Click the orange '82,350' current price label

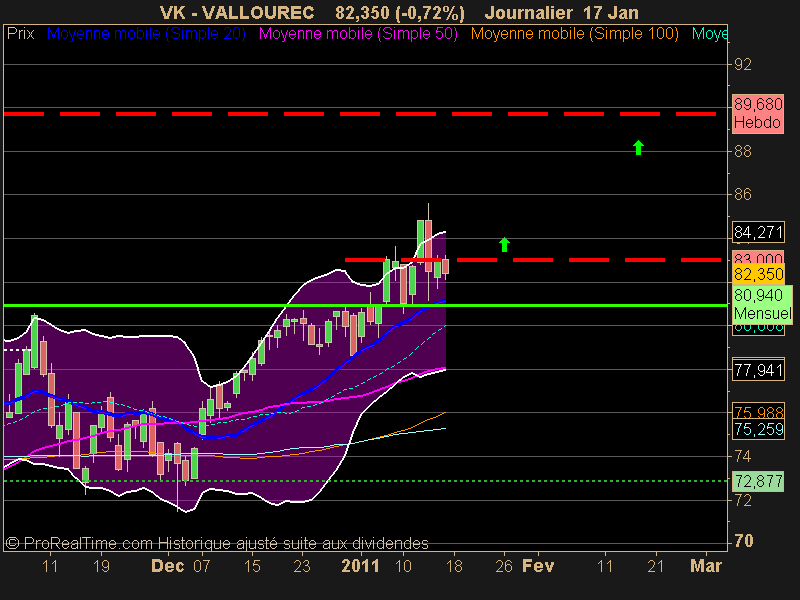[758, 274]
